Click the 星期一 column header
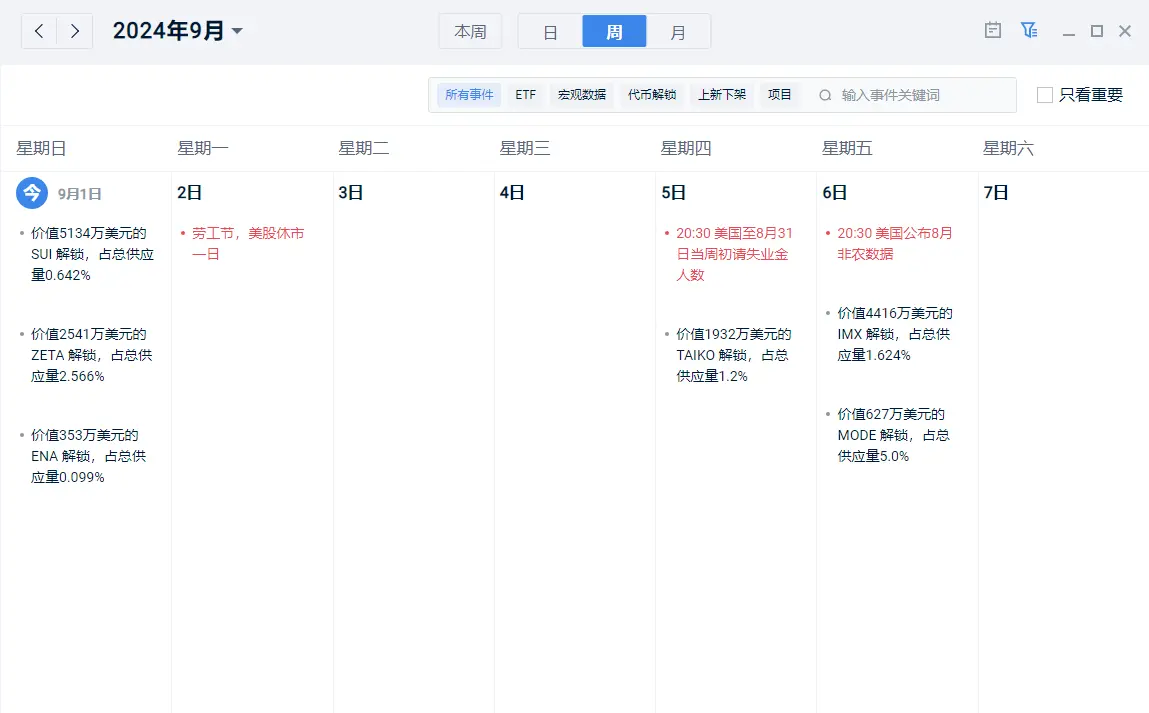Viewport: 1149px width, 713px height. coord(202,148)
